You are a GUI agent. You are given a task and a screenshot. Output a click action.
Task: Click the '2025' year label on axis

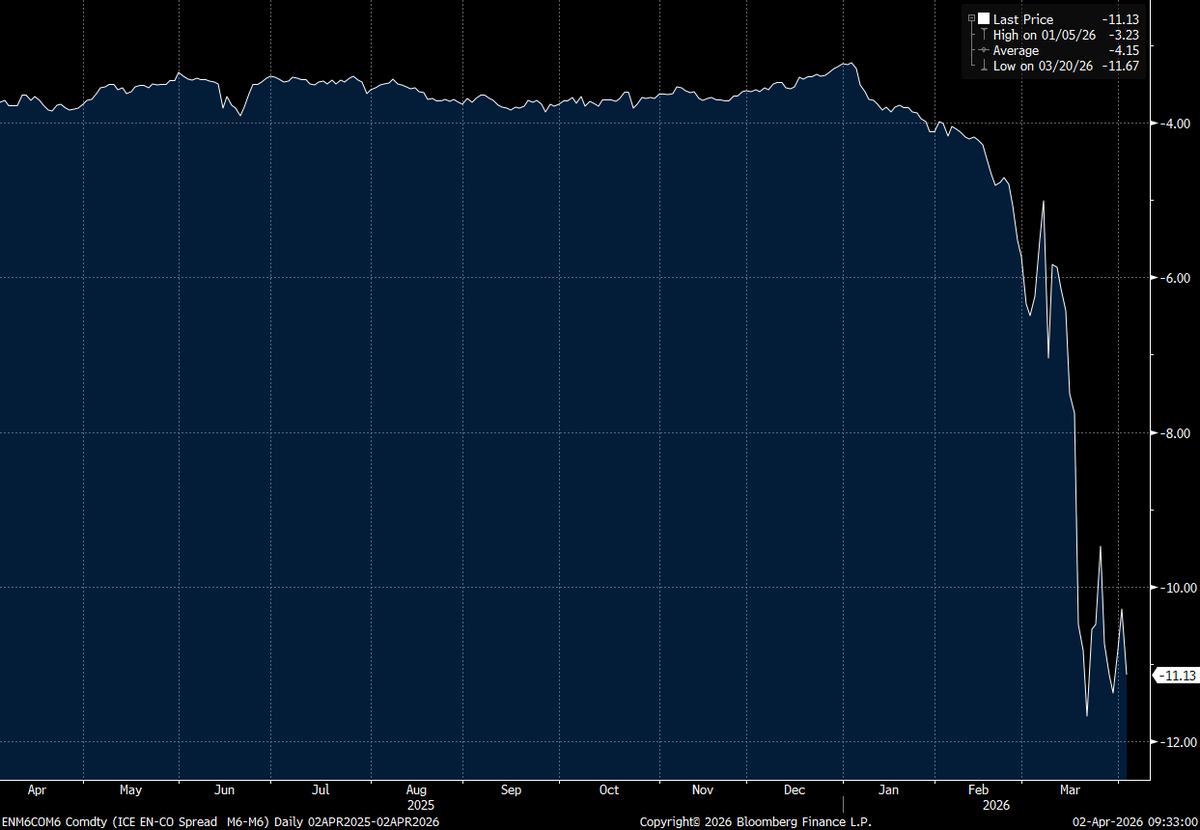coord(420,805)
